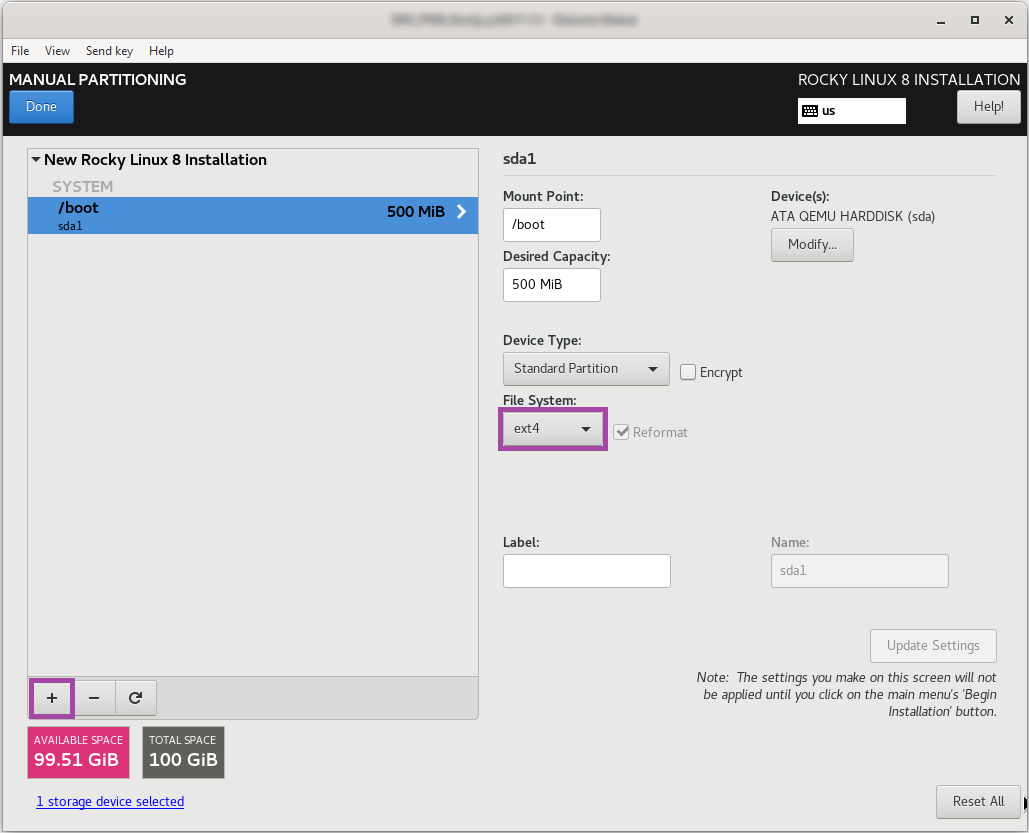Open the File System ext4 dropdown
The width and height of the screenshot is (1029, 833).
coord(553,429)
